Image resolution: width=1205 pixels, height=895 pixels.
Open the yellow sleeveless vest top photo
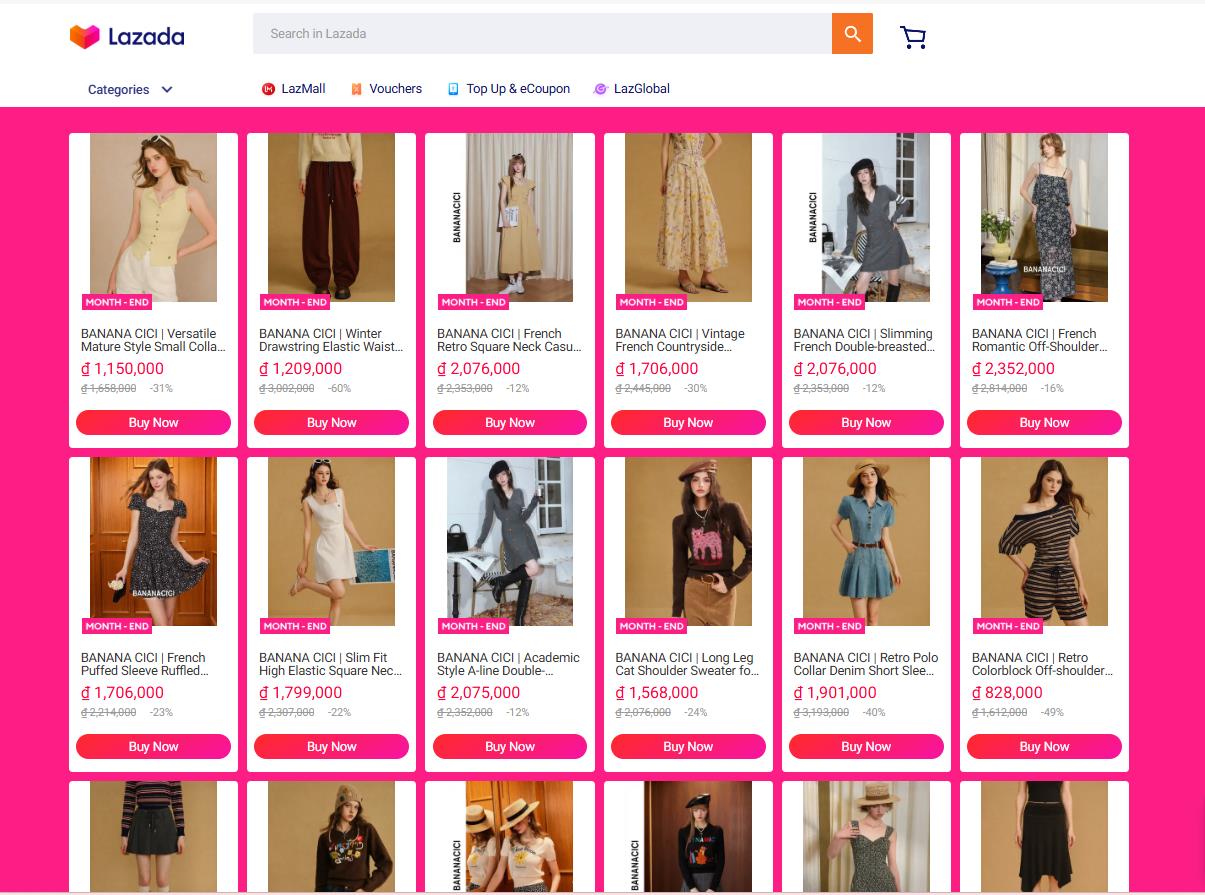pos(153,218)
